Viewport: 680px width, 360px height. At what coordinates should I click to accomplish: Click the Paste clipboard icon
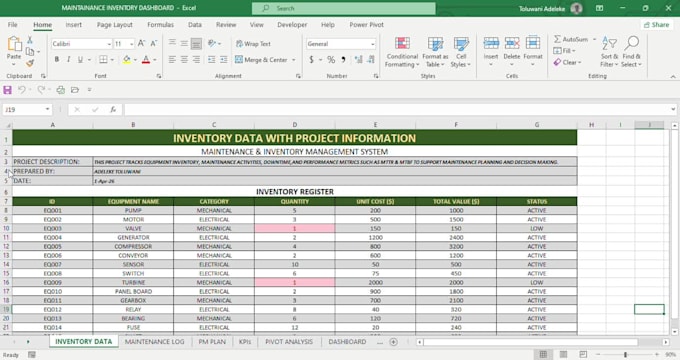[x=14, y=44]
